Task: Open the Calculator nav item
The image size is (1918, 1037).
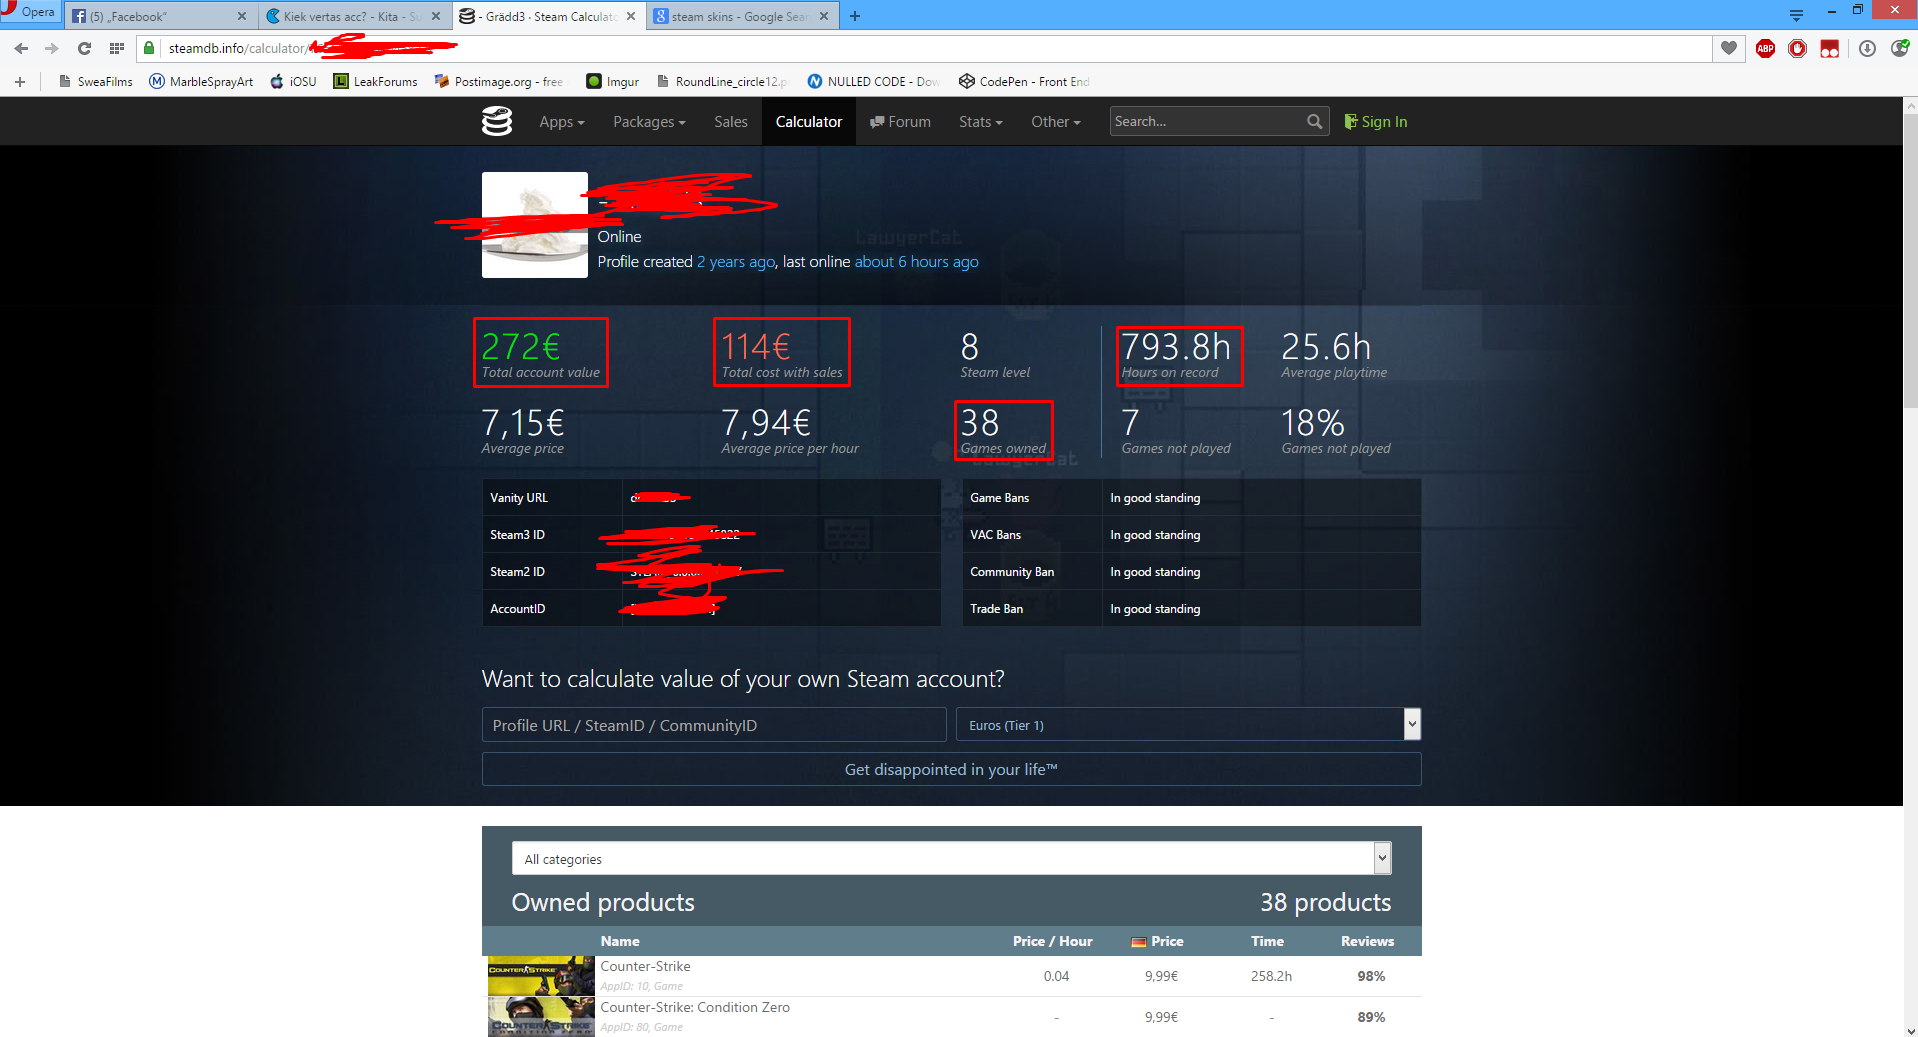Action: tap(808, 122)
